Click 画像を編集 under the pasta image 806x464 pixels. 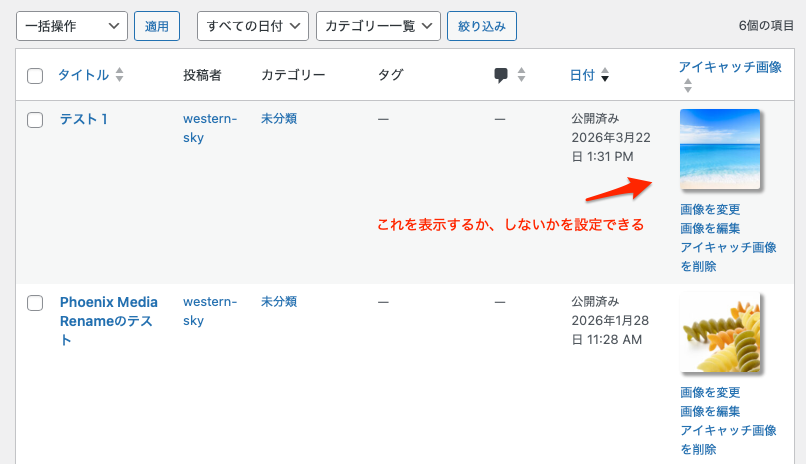(x=710, y=411)
